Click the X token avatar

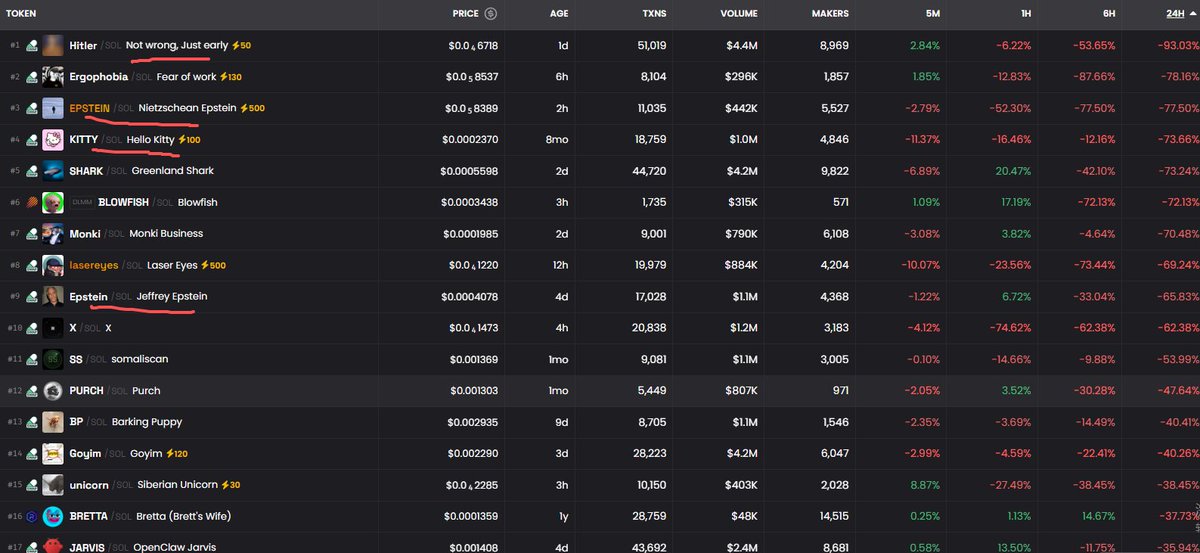(x=53, y=328)
